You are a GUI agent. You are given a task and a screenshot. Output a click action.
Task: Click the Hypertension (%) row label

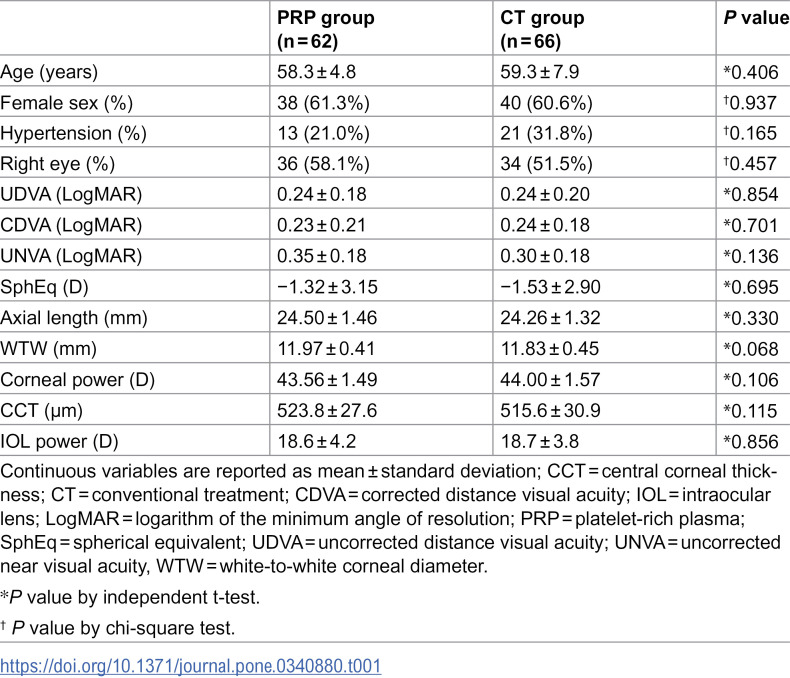[x=74, y=133]
